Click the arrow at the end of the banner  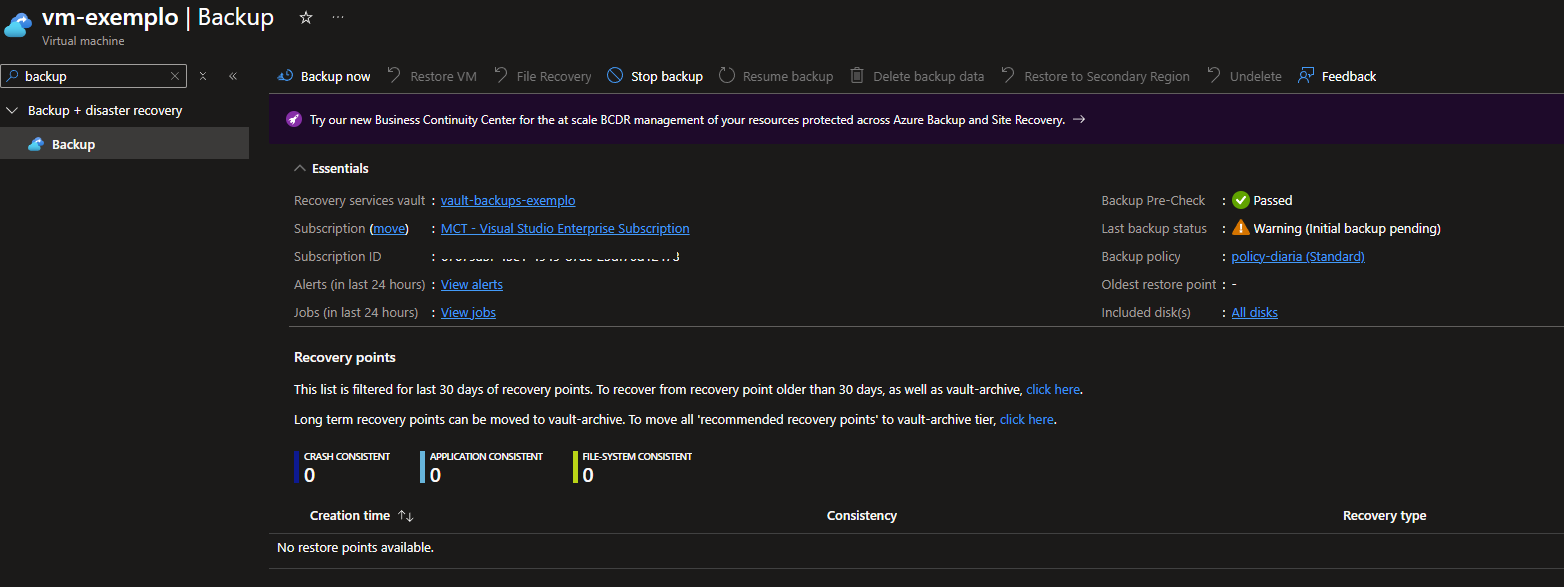[1079, 120]
